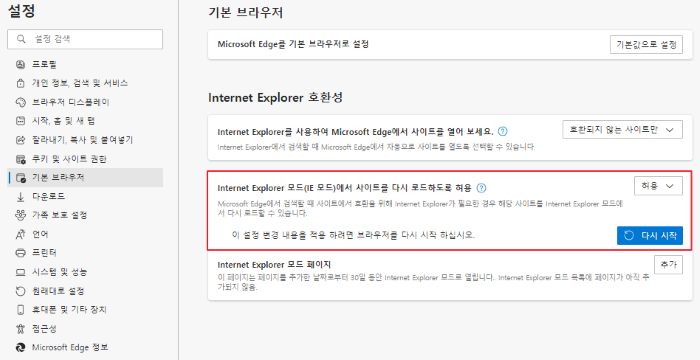
Task: Open 개인 정보, 검색 및 서비스 section
Action: pos(85,83)
